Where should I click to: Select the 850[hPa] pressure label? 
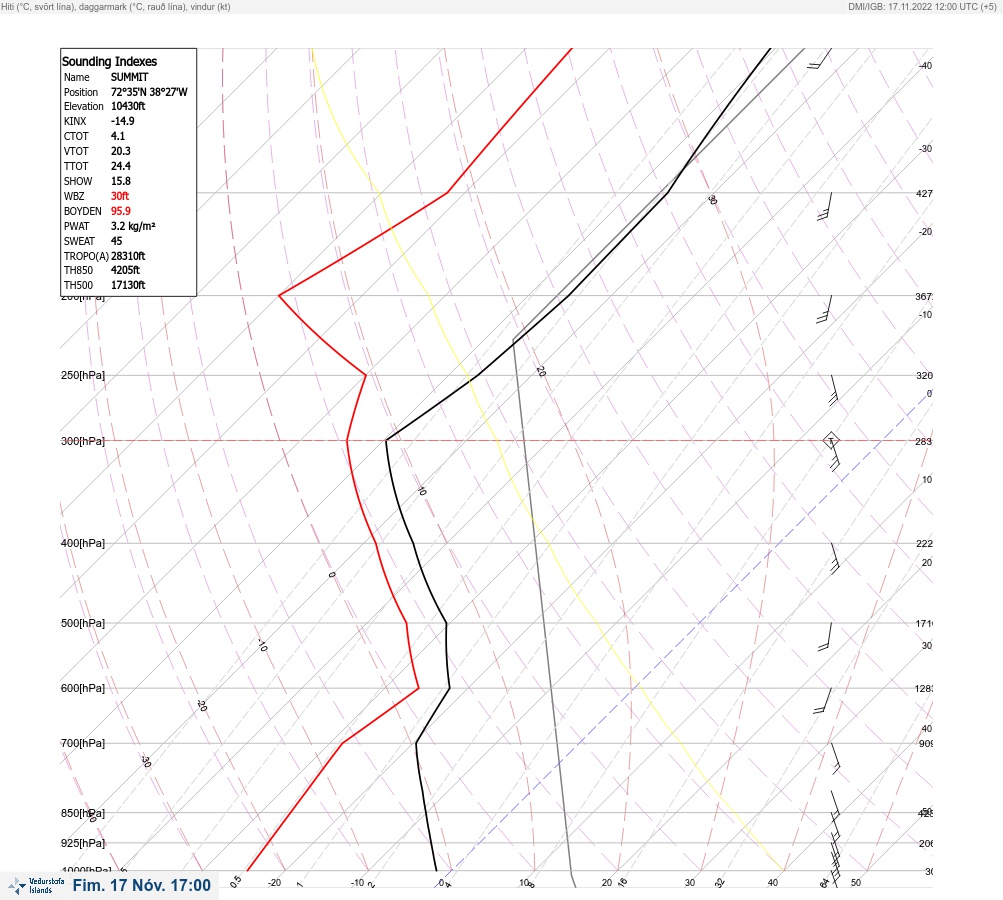pyautogui.click(x=83, y=813)
